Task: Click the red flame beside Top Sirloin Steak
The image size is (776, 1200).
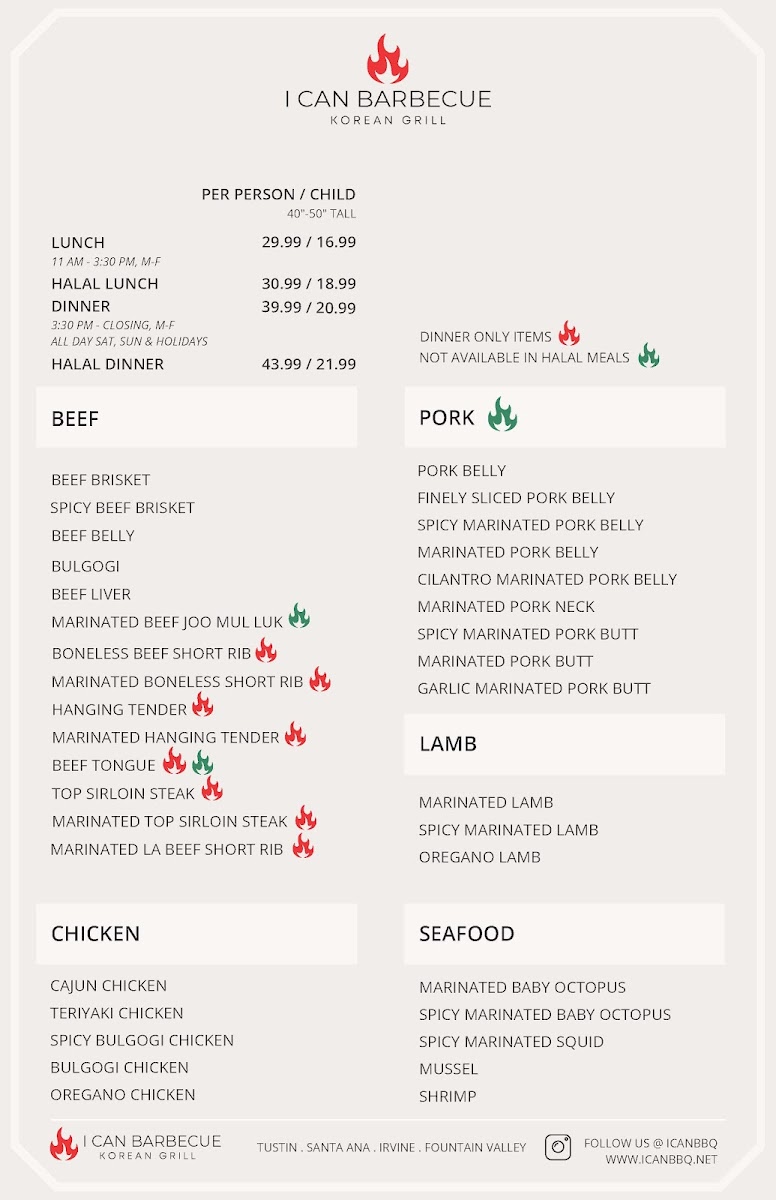Action: 212,790
